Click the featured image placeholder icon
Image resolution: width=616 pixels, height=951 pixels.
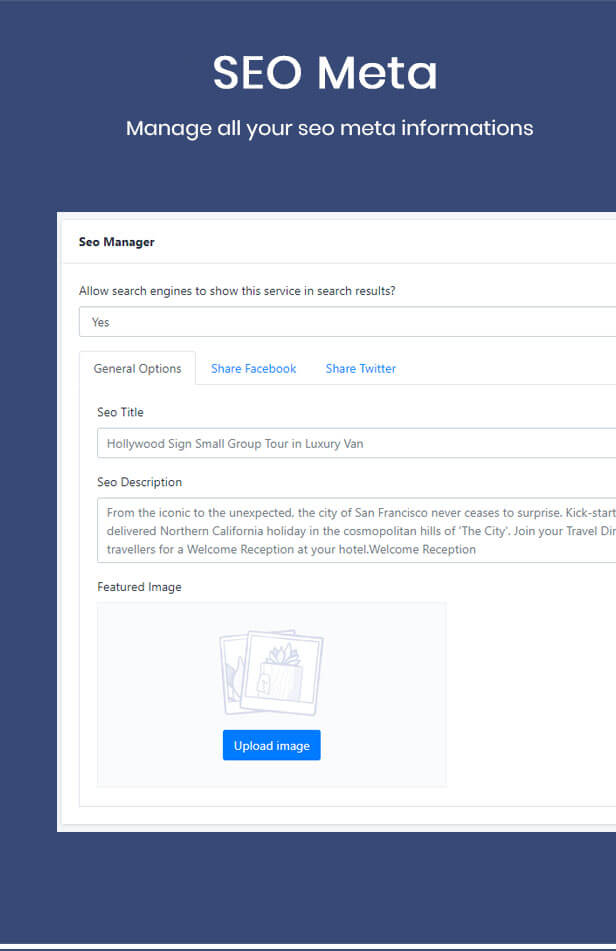click(271, 673)
